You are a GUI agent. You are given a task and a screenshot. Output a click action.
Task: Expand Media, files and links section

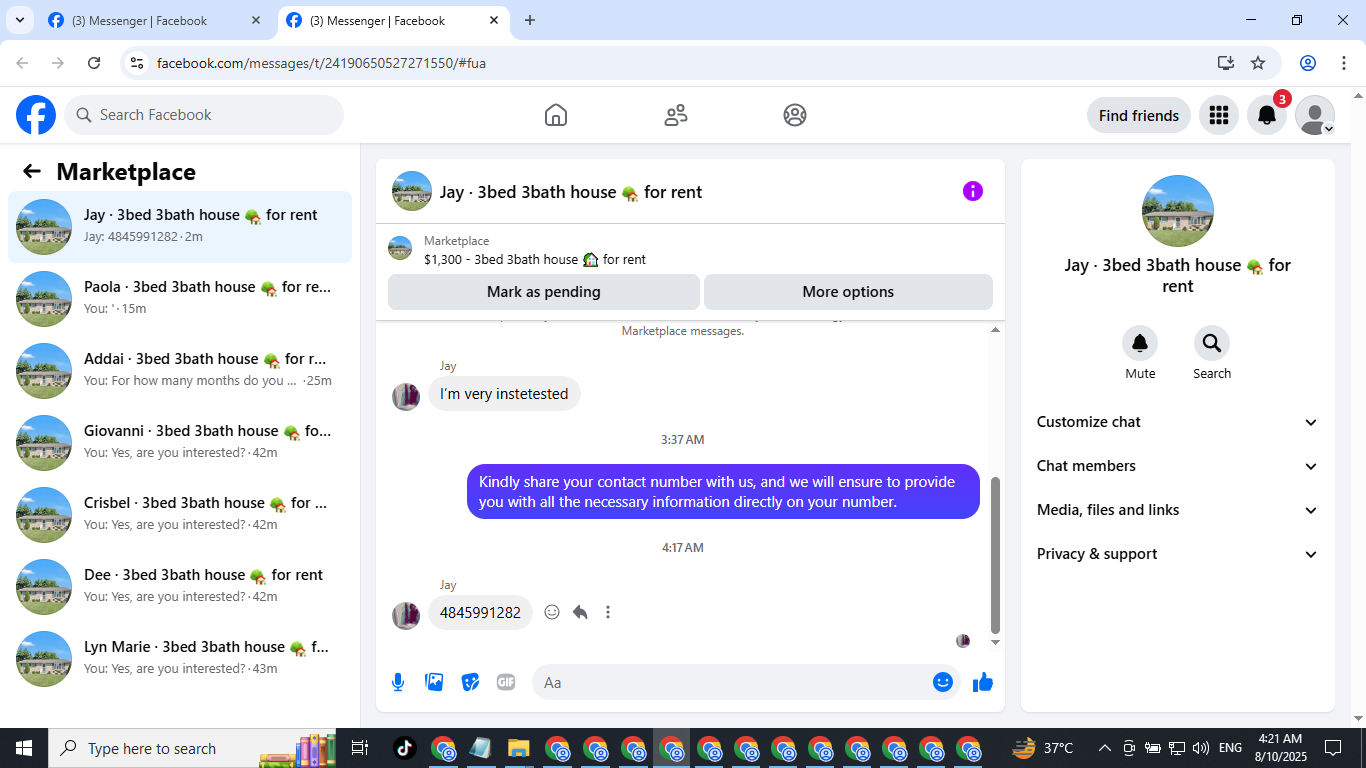pos(1178,510)
